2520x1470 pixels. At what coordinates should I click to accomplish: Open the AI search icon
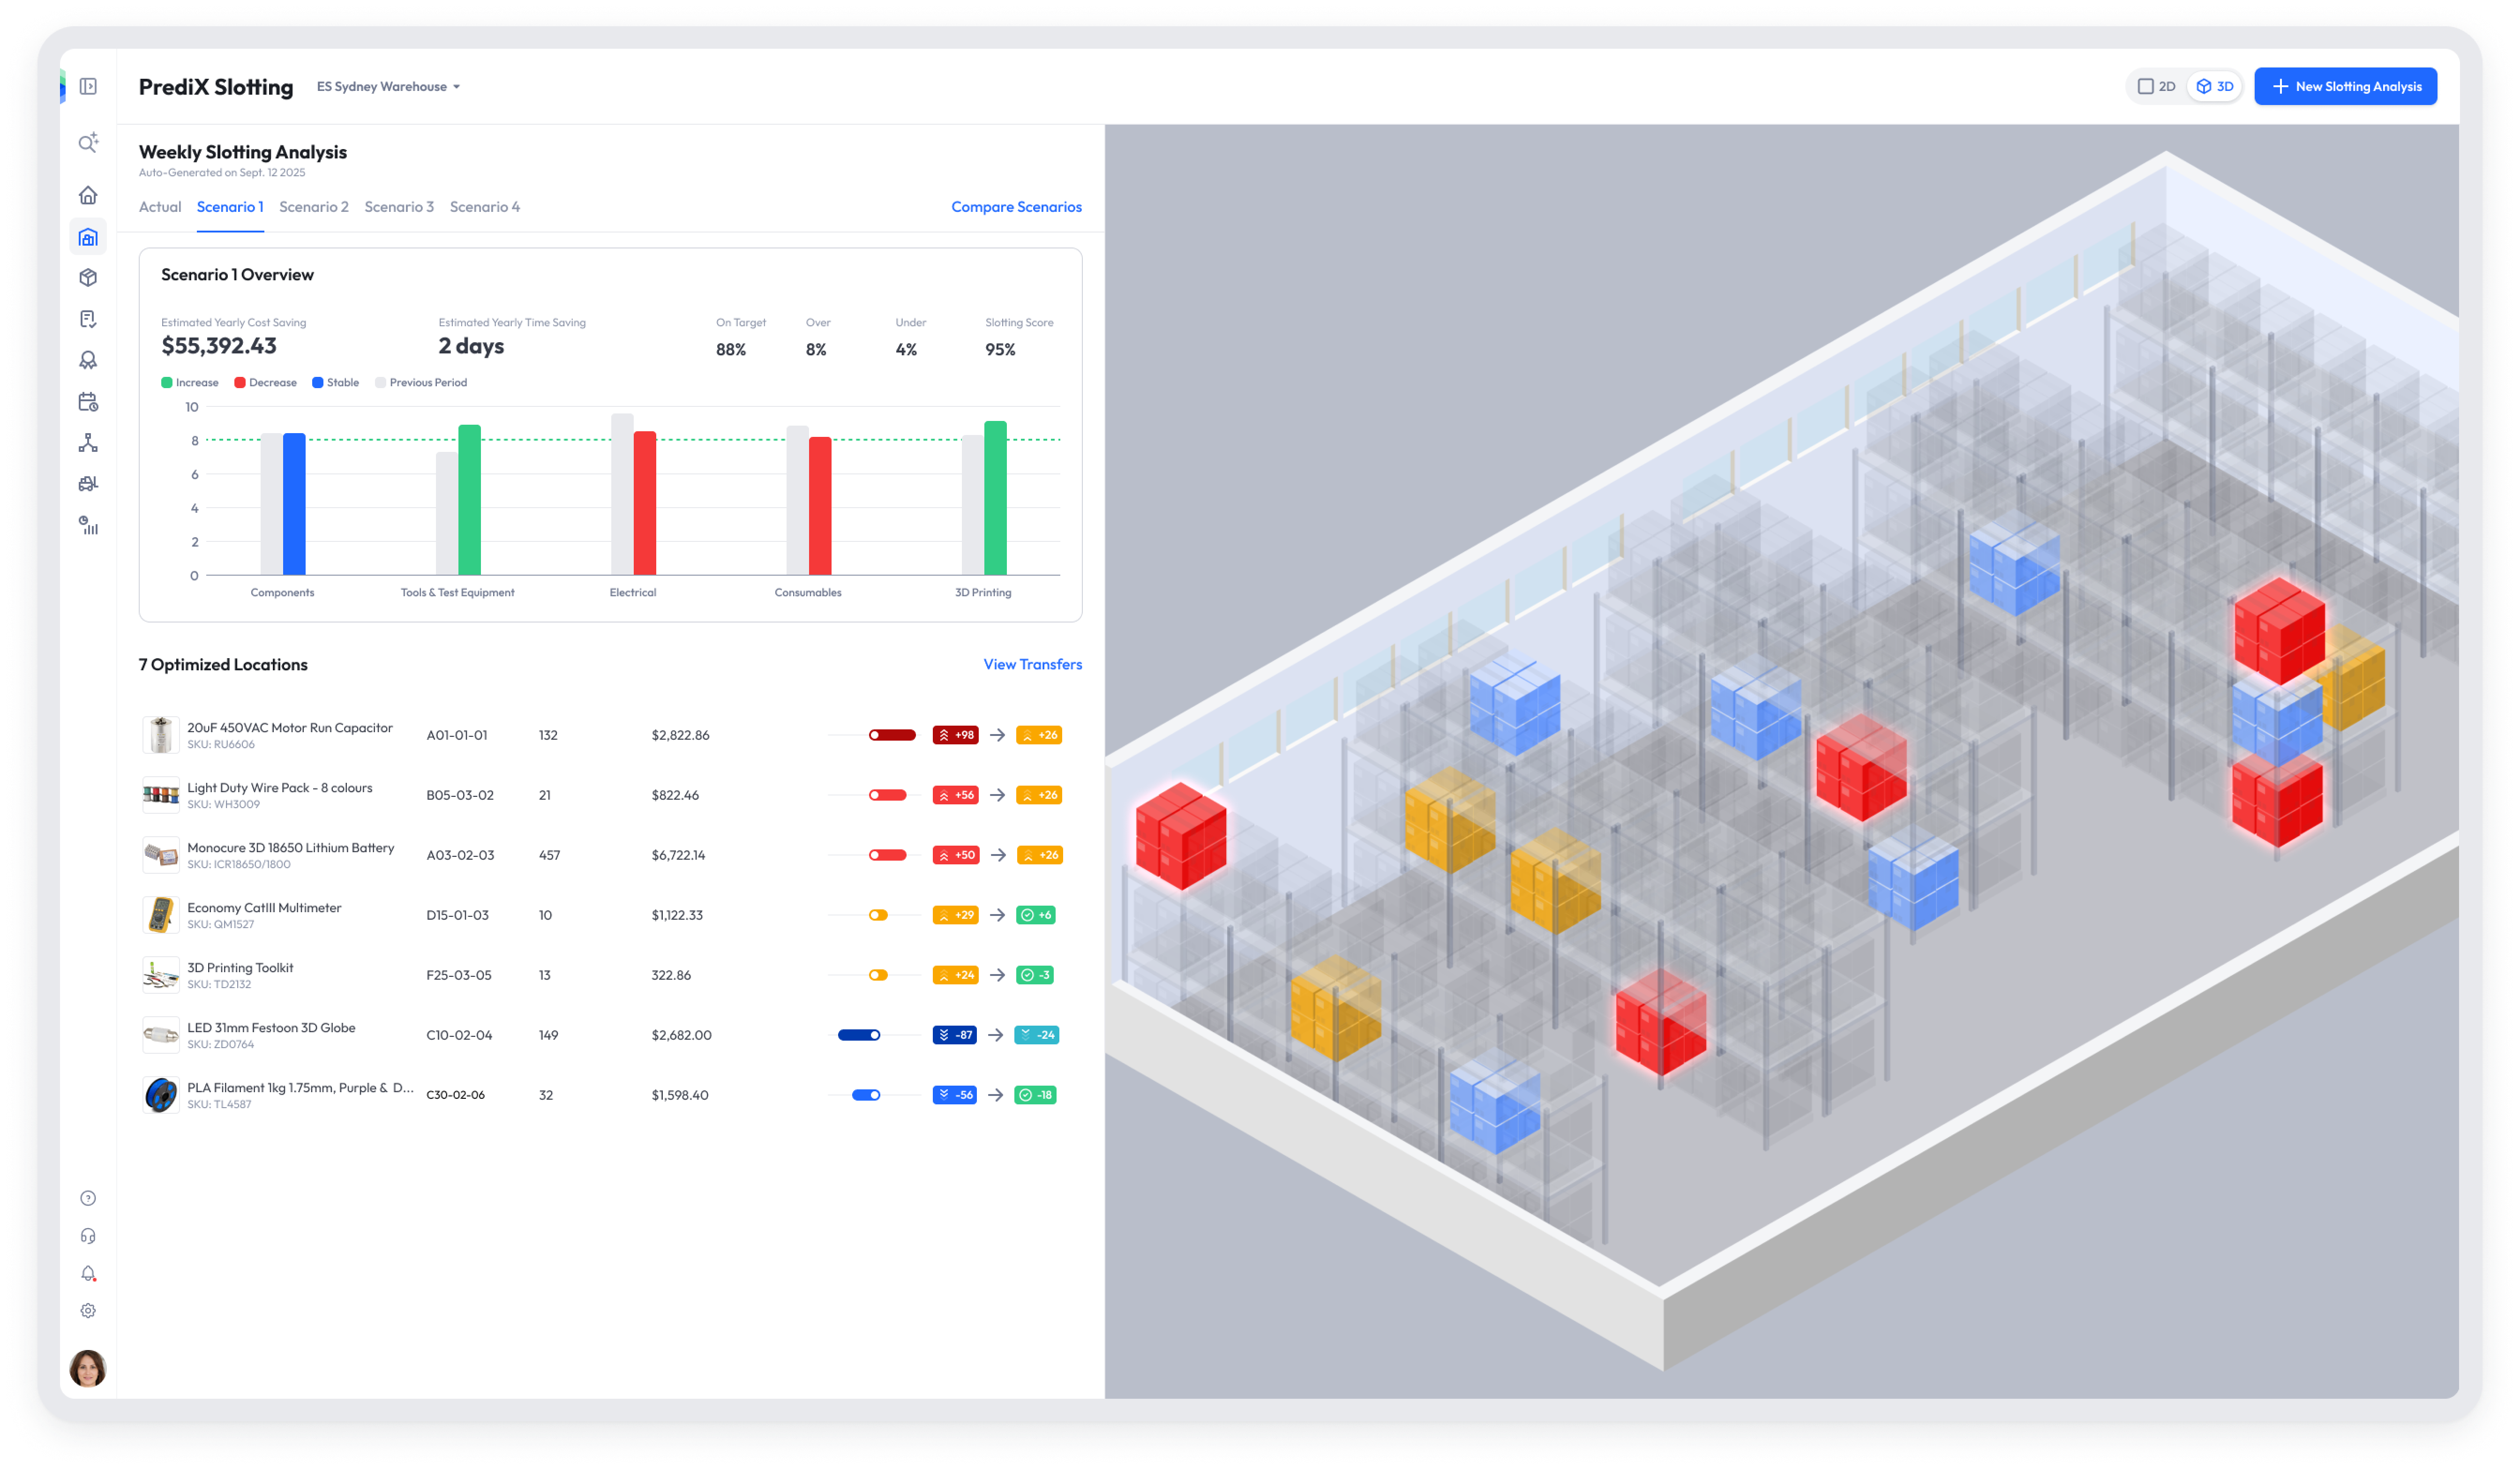point(88,143)
